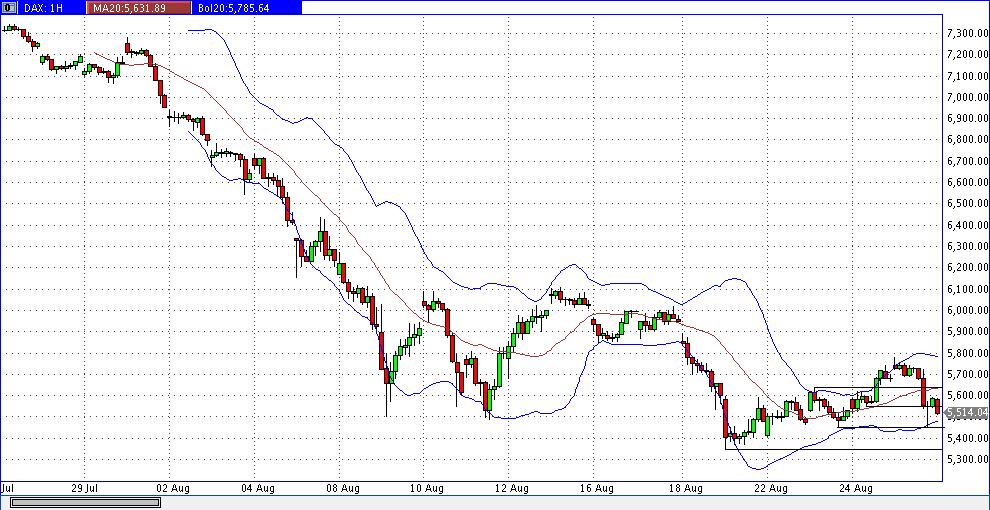Image resolution: width=990 pixels, height=510 pixels.
Task: Click the 12 Aug date label
Action: tap(511, 488)
